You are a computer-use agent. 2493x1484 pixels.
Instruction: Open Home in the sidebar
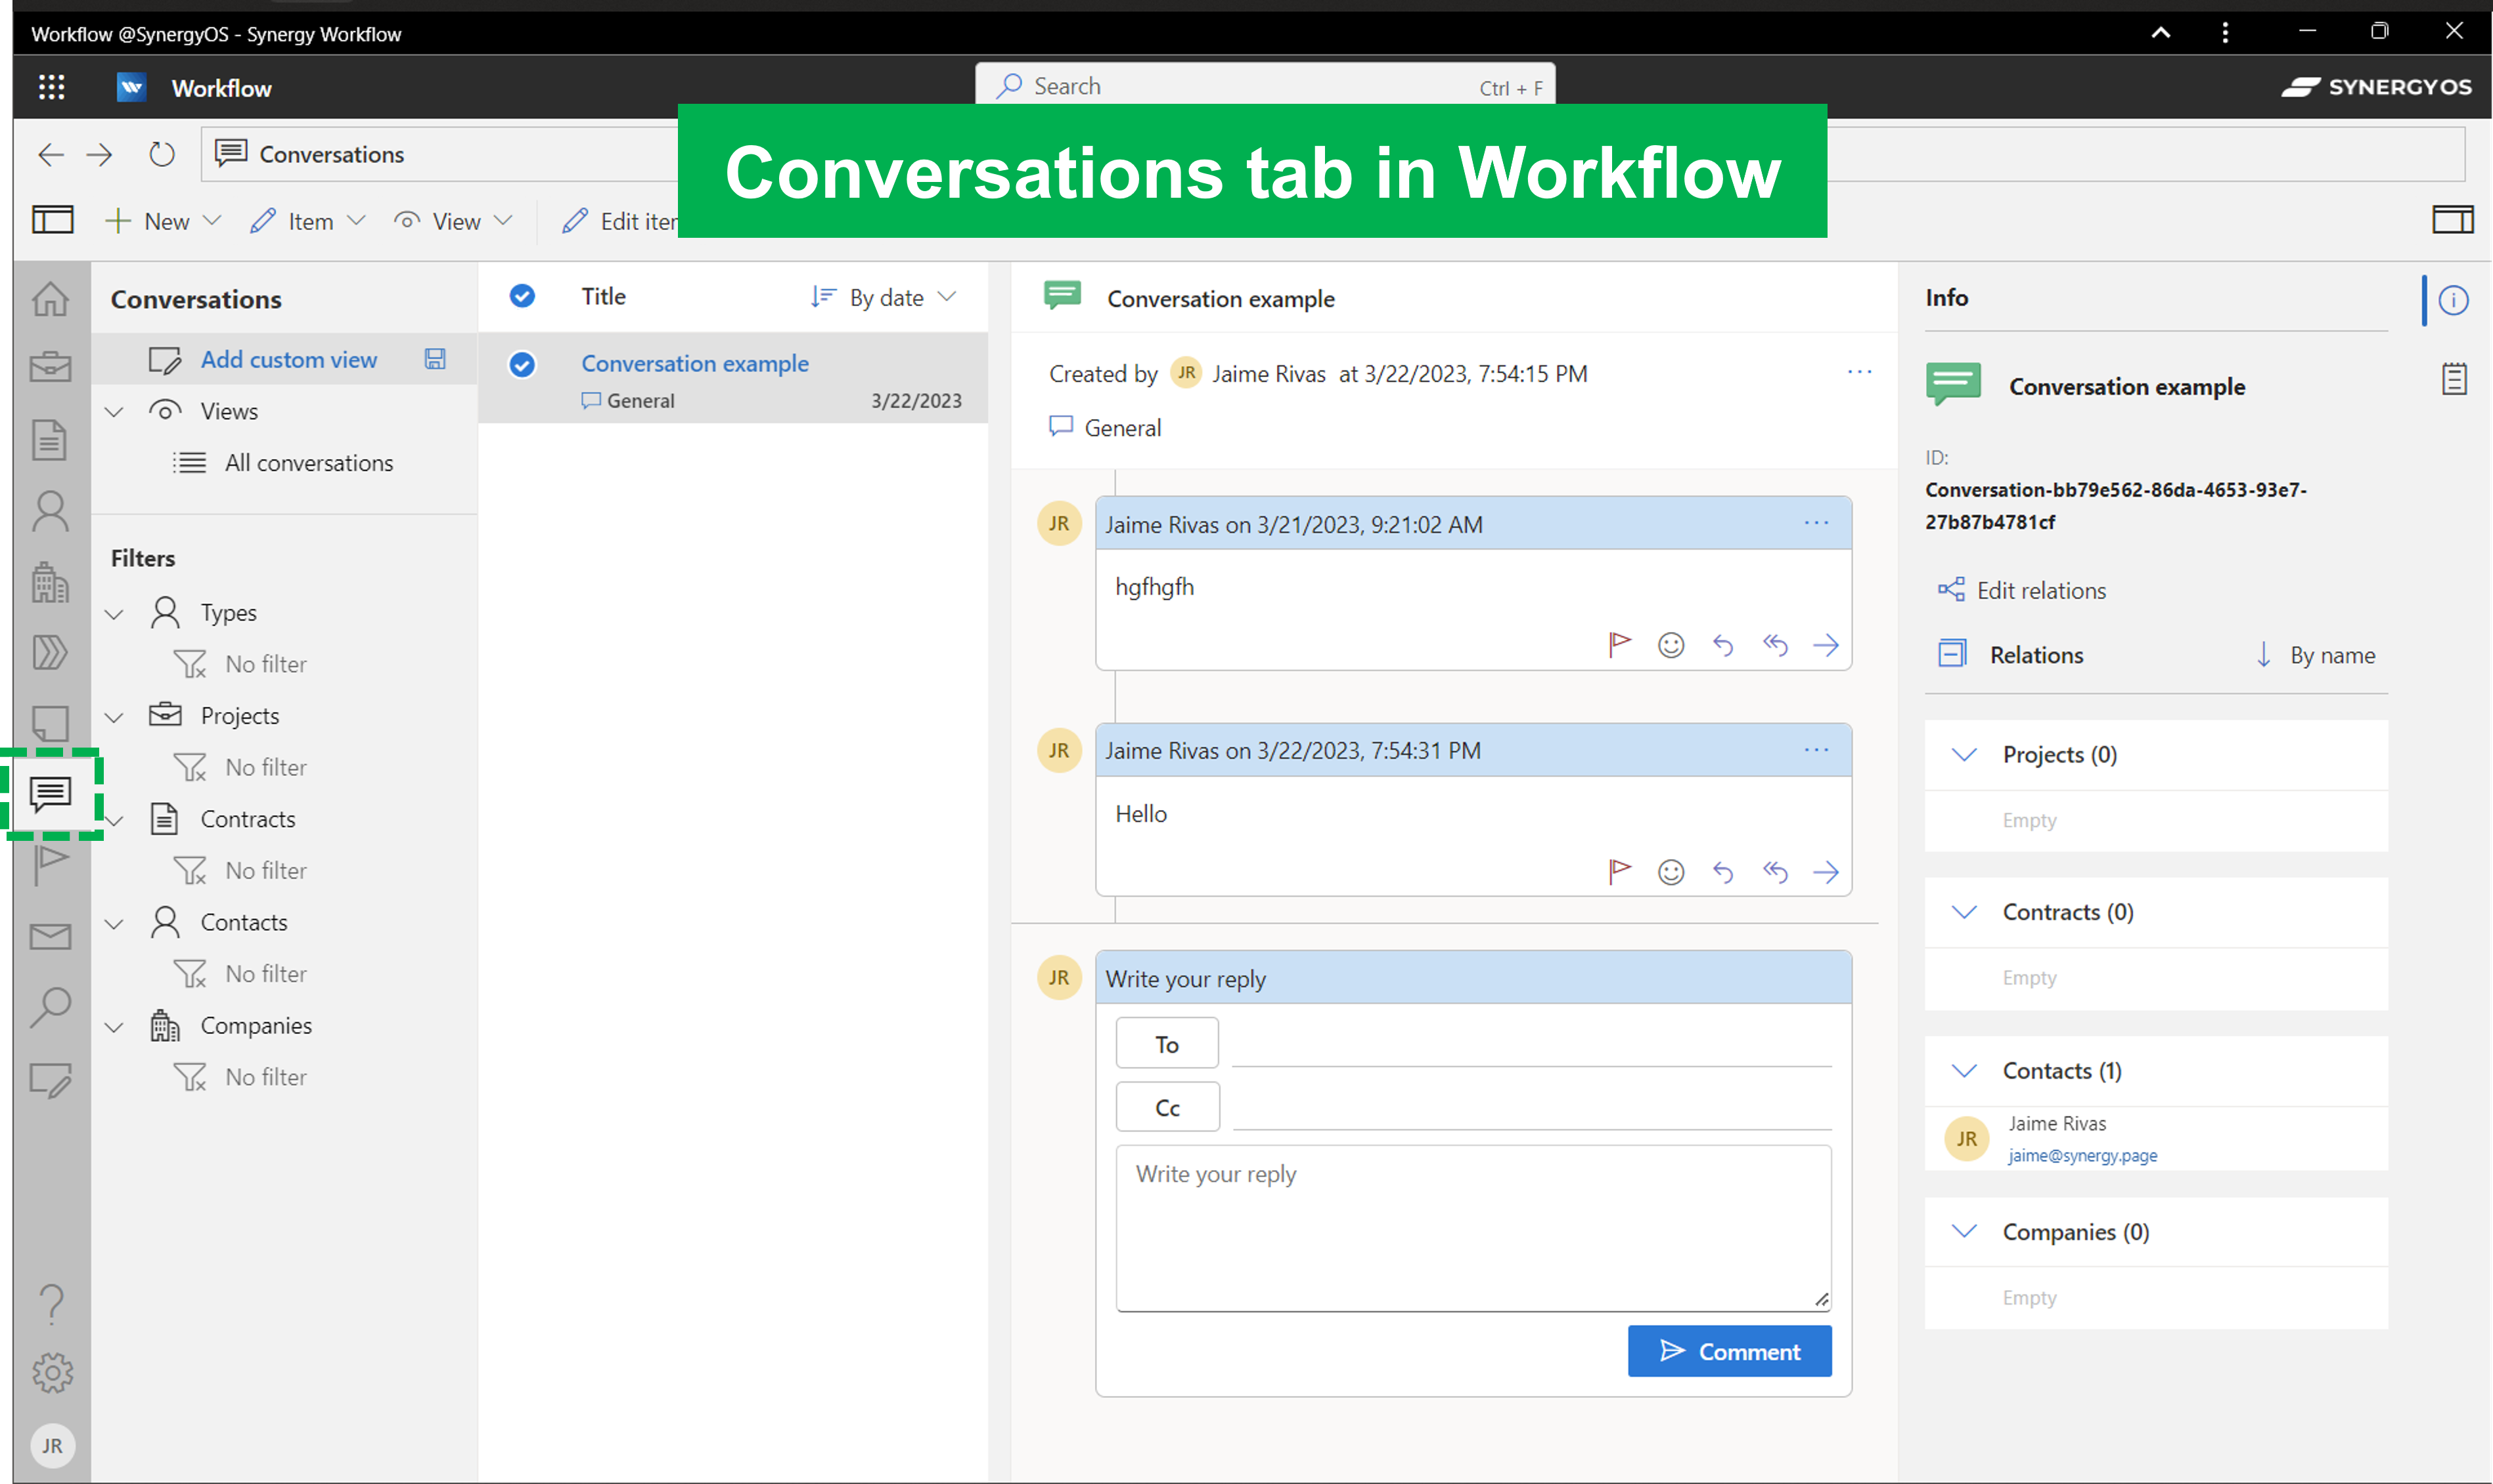[x=51, y=298]
